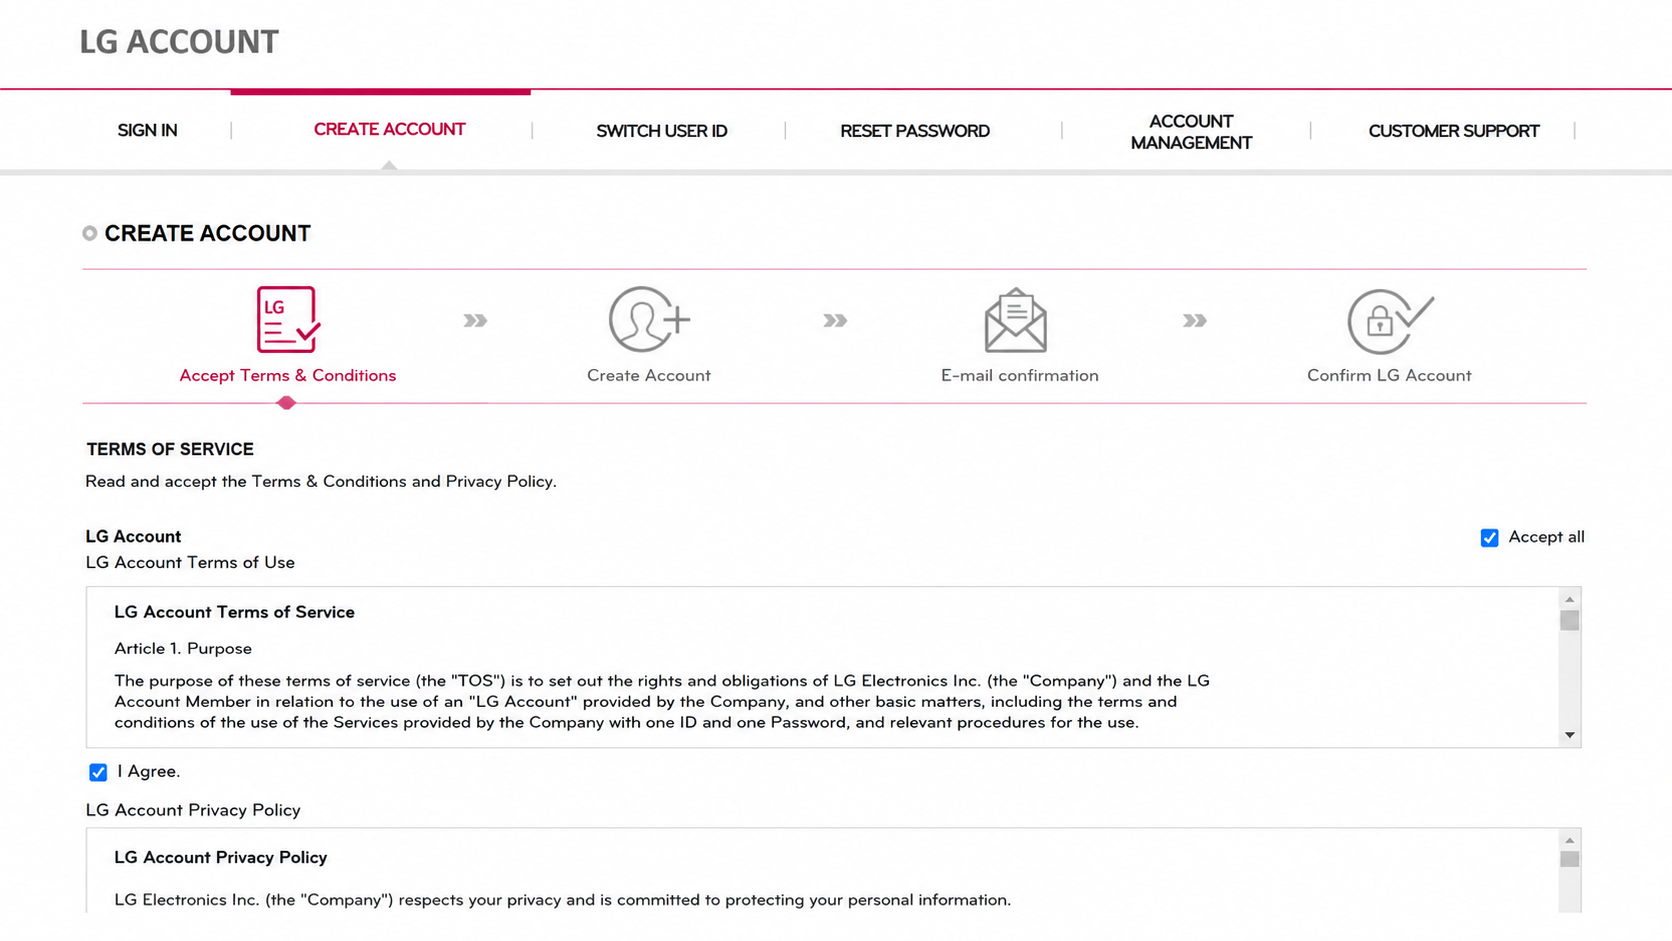Click the Terms of Service scrollbar up arrow
Viewport: 1672px width, 941px height.
click(1570, 599)
